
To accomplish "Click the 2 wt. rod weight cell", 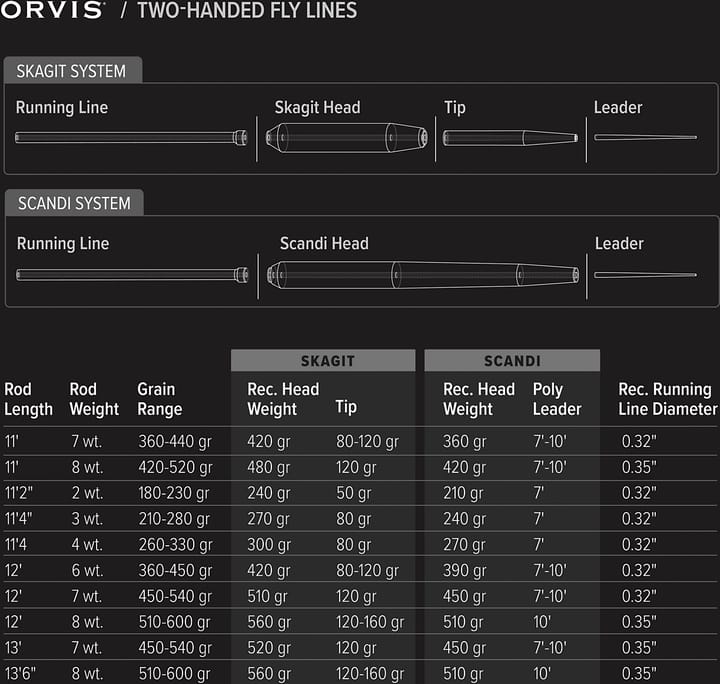I will coord(87,493).
